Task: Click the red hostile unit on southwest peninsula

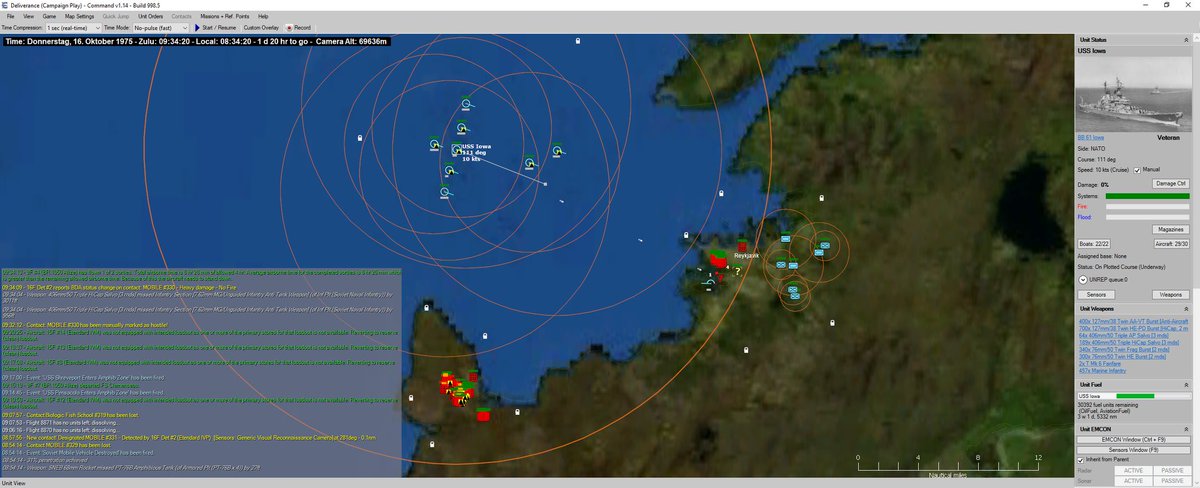Action: 484,414
